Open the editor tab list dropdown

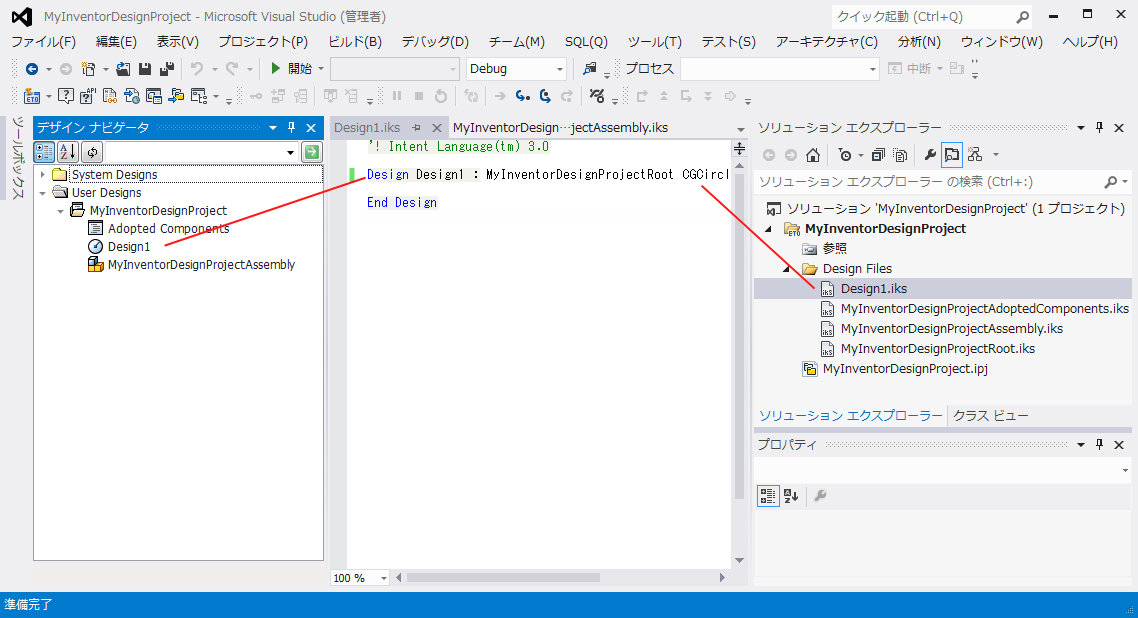tap(740, 129)
